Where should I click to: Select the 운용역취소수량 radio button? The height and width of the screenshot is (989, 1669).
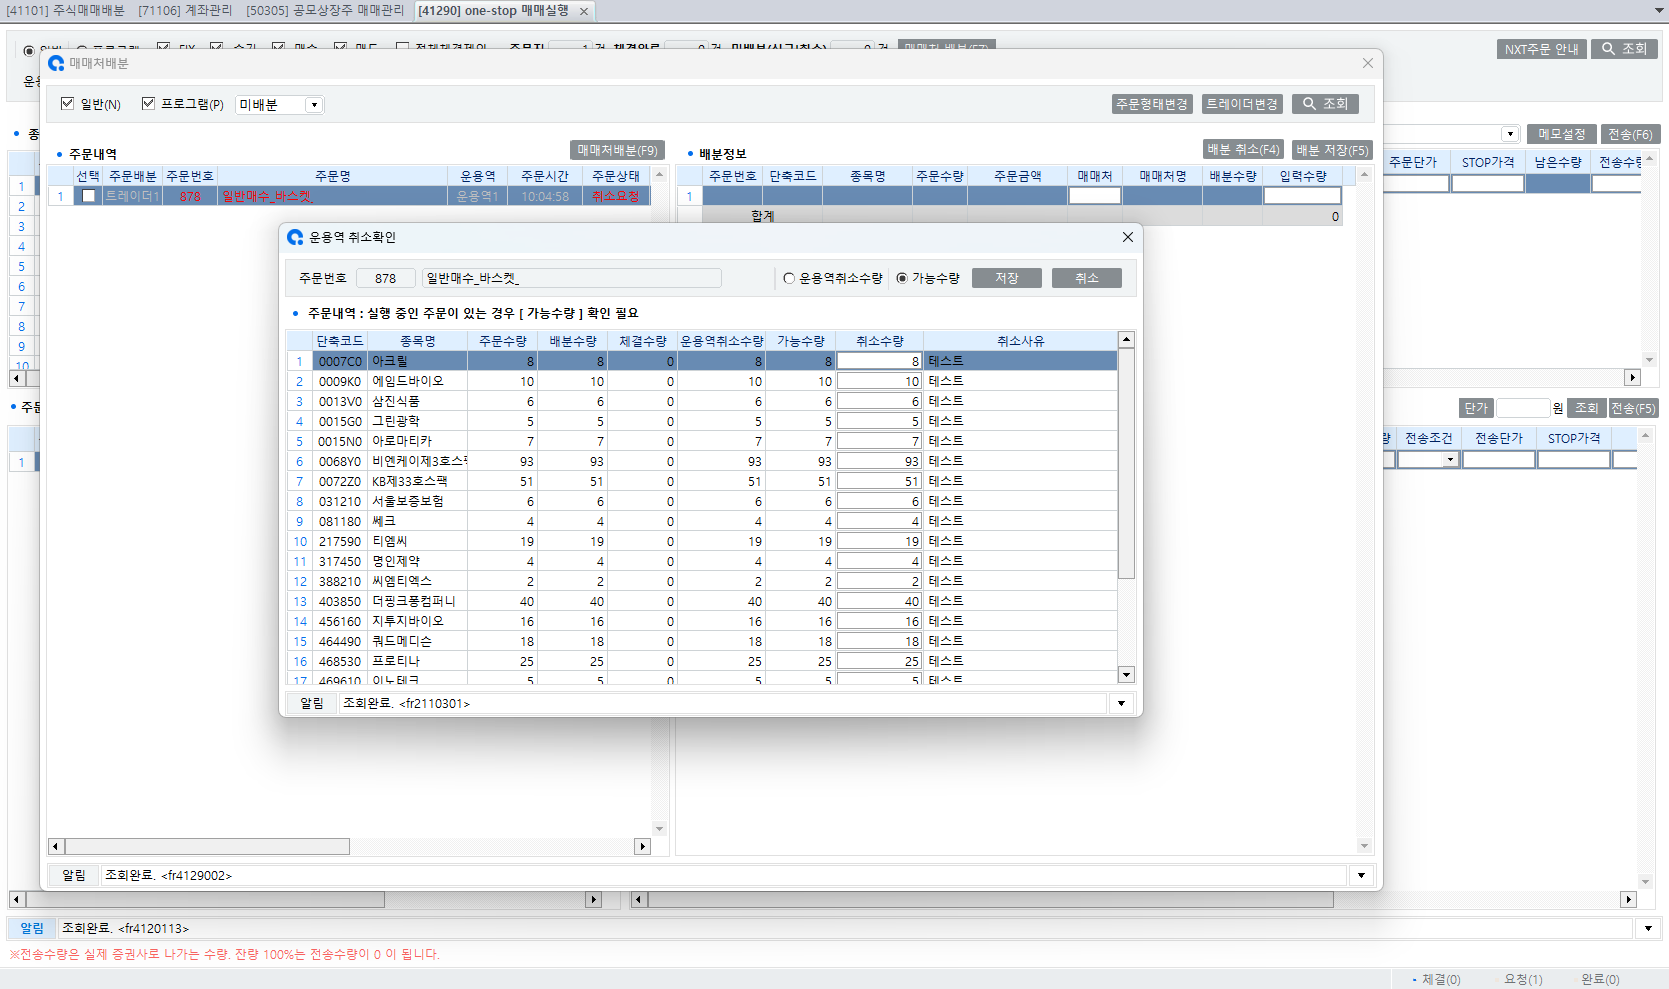pos(789,278)
